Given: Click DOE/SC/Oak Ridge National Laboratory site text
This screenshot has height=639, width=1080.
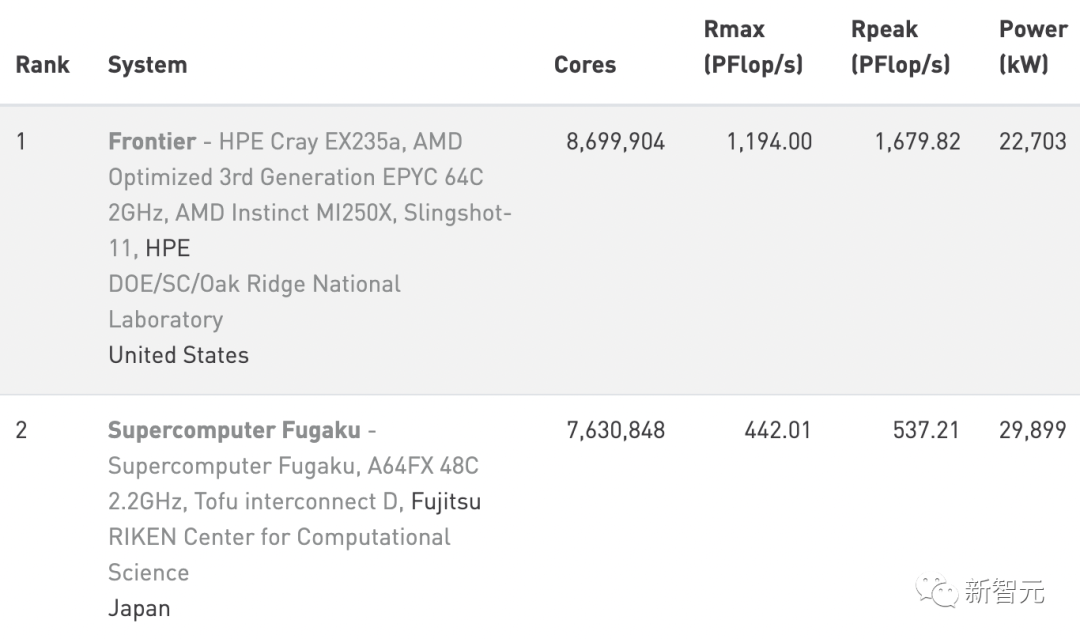Looking at the screenshot, I should (x=254, y=301).
